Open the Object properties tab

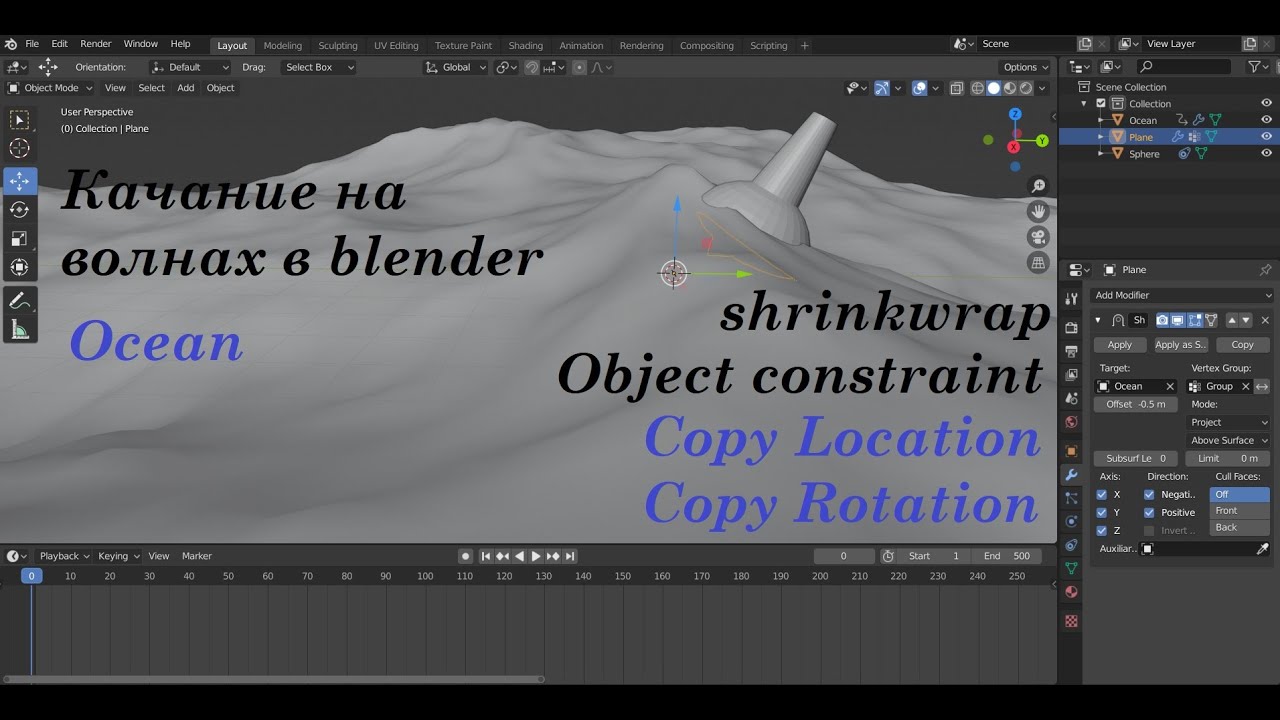pyautogui.click(x=1071, y=451)
